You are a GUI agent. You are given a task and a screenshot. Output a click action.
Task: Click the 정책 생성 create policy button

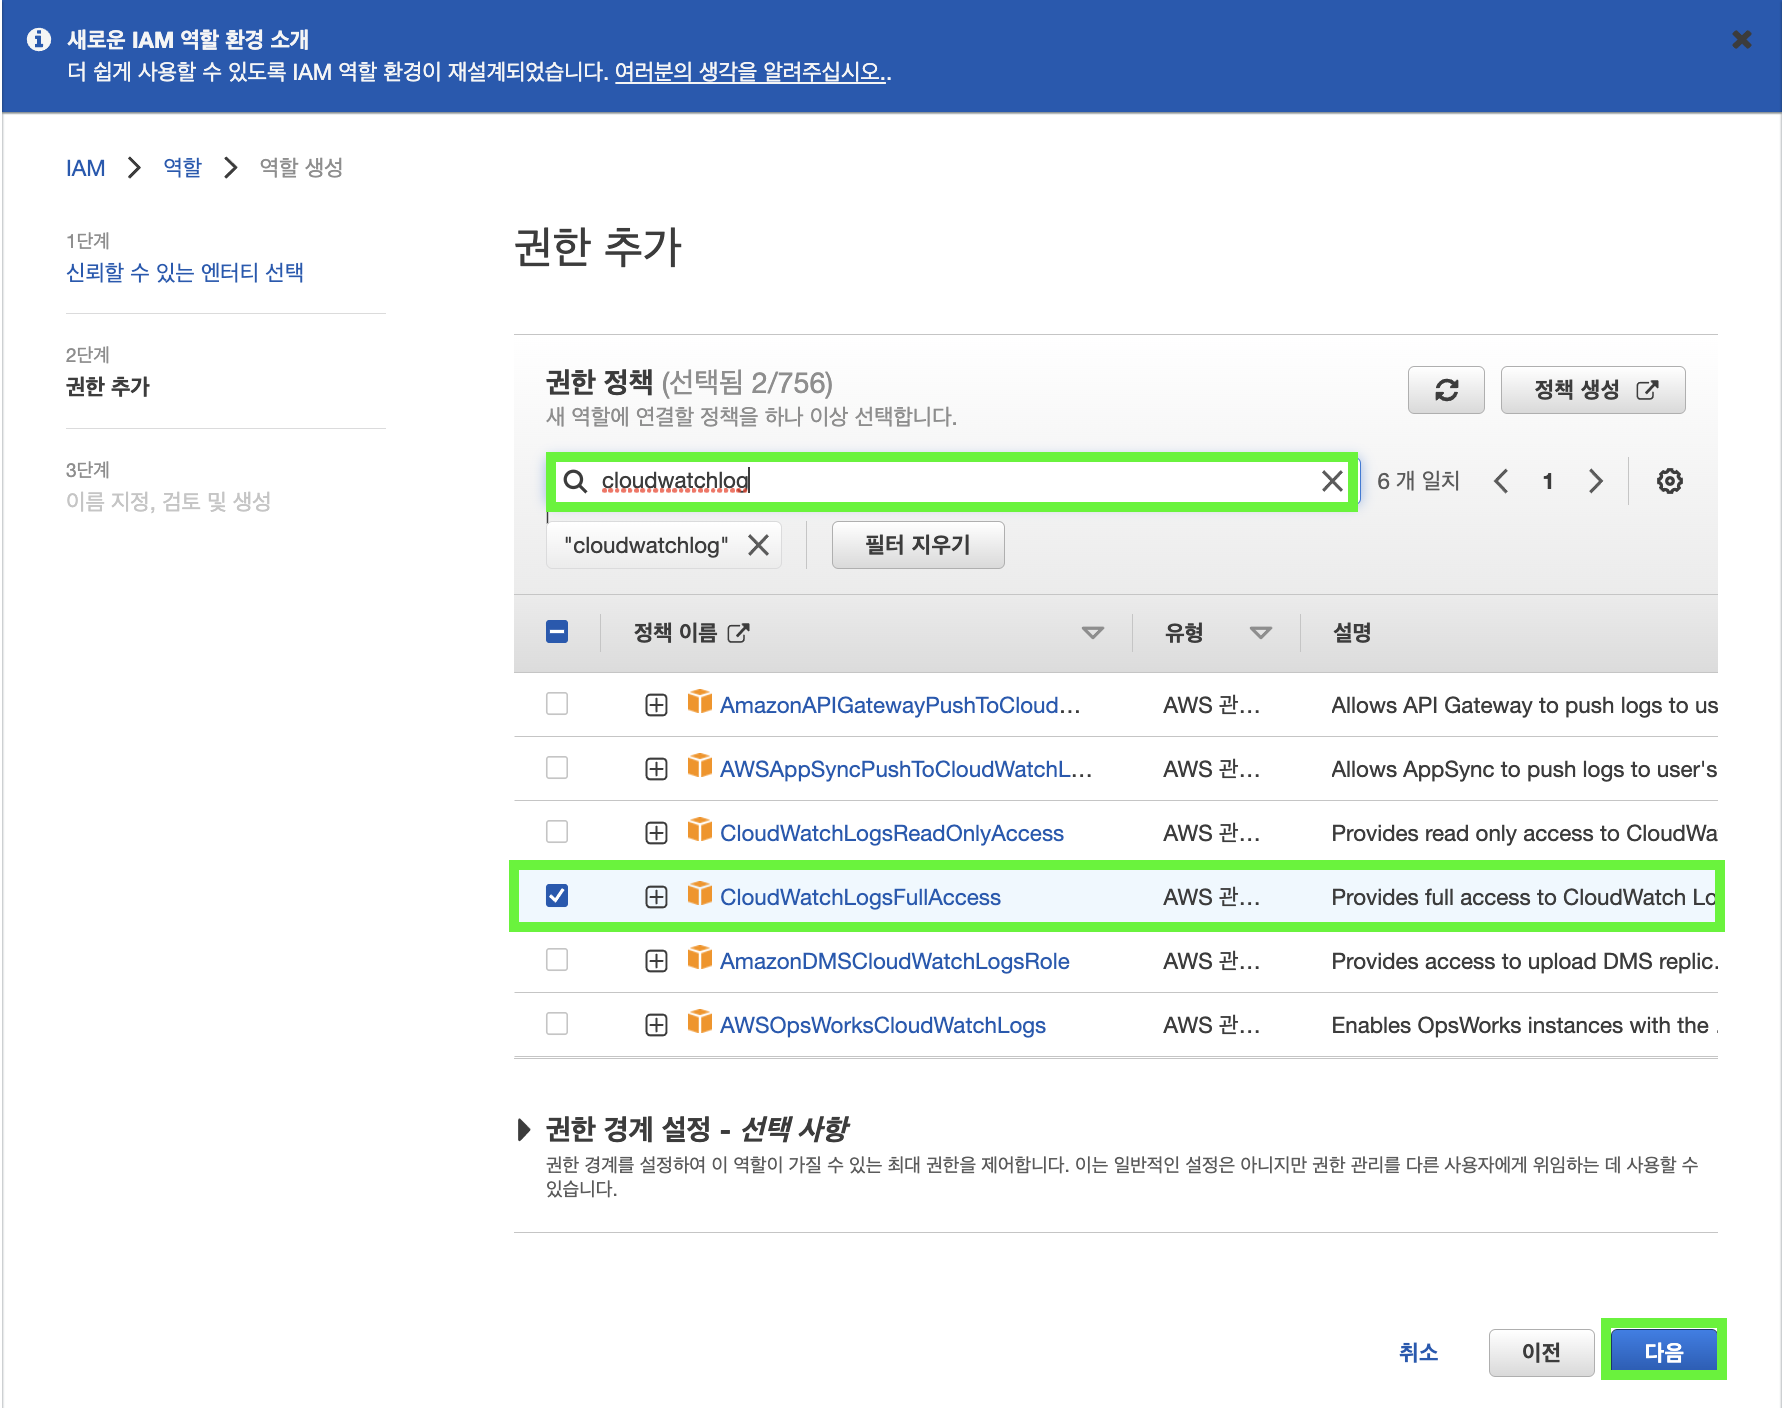(x=1593, y=390)
